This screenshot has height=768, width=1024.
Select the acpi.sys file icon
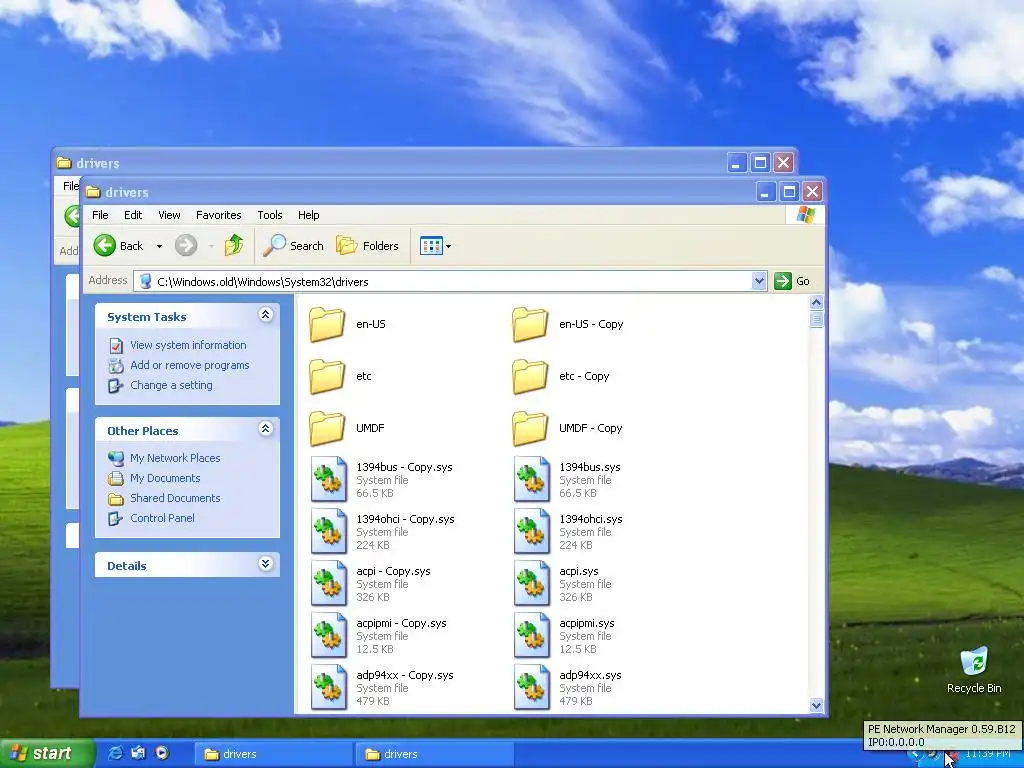pyautogui.click(x=532, y=584)
